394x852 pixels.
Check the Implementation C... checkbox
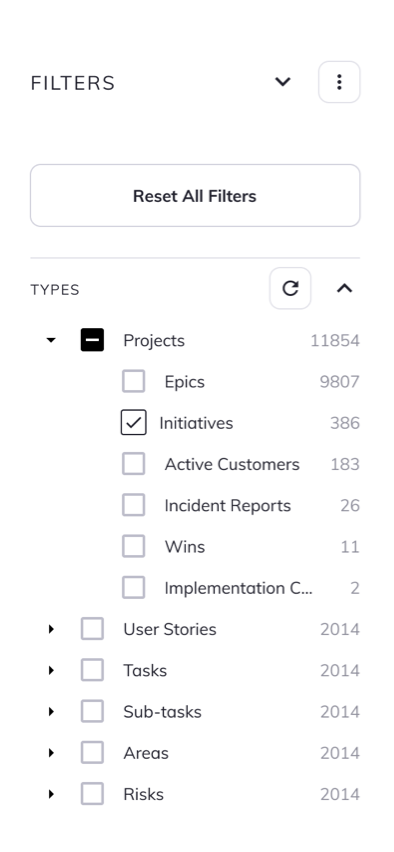pos(134,588)
